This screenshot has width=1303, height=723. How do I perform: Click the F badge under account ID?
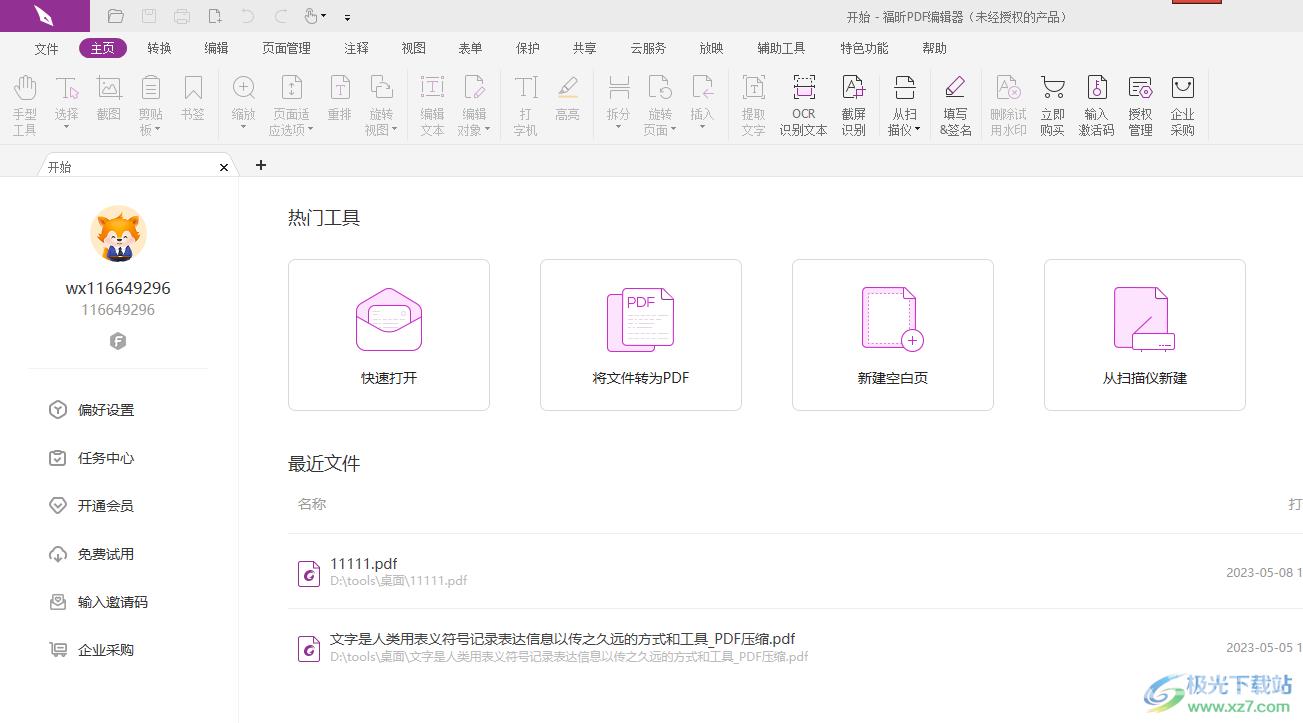[118, 341]
